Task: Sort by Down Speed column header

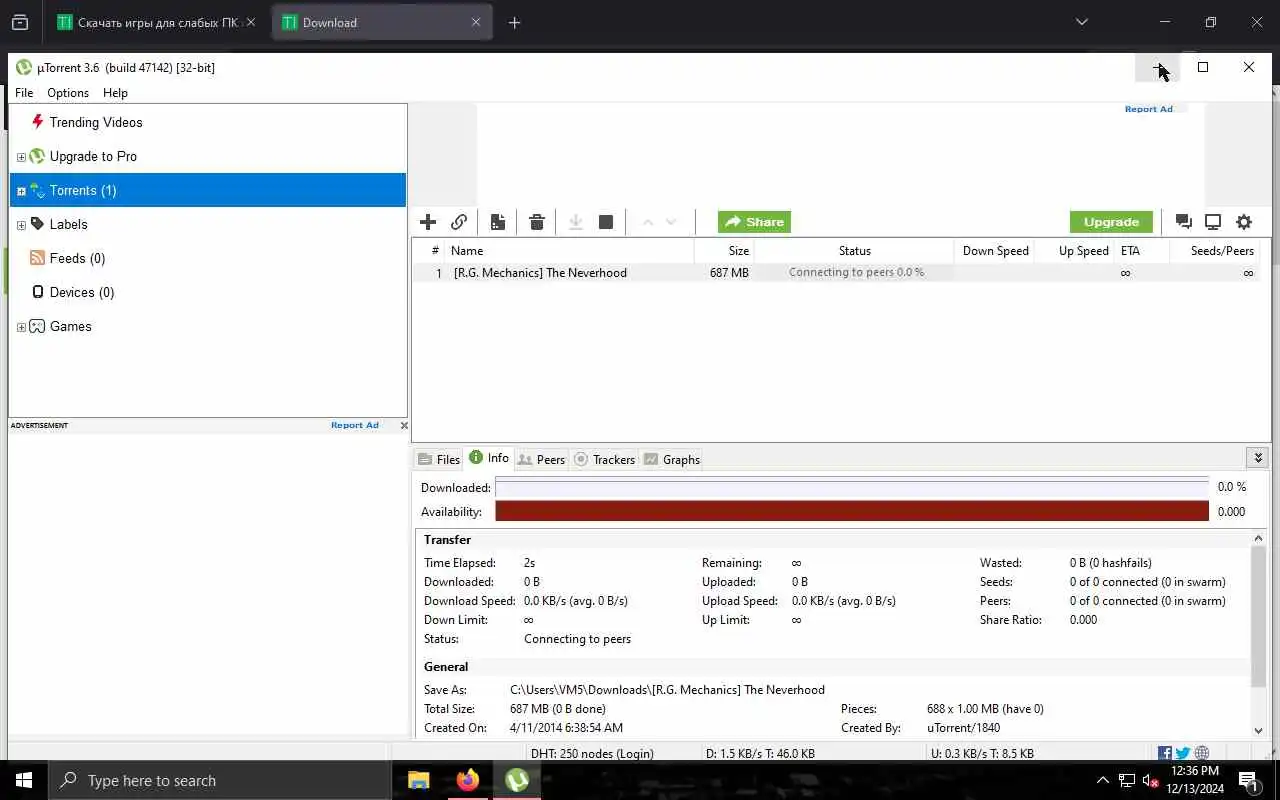Action: 994,251
